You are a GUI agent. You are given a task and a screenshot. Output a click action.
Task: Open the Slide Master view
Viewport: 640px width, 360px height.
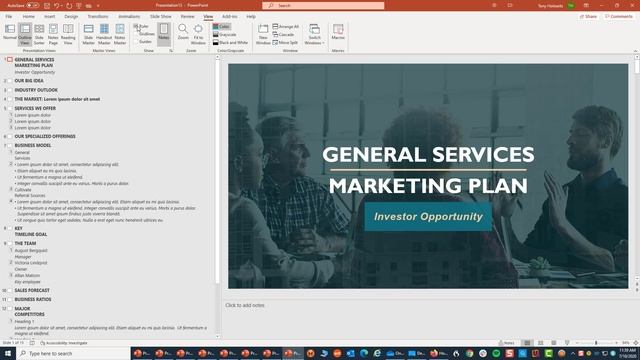pyautogui.click(x=89, y=34)
